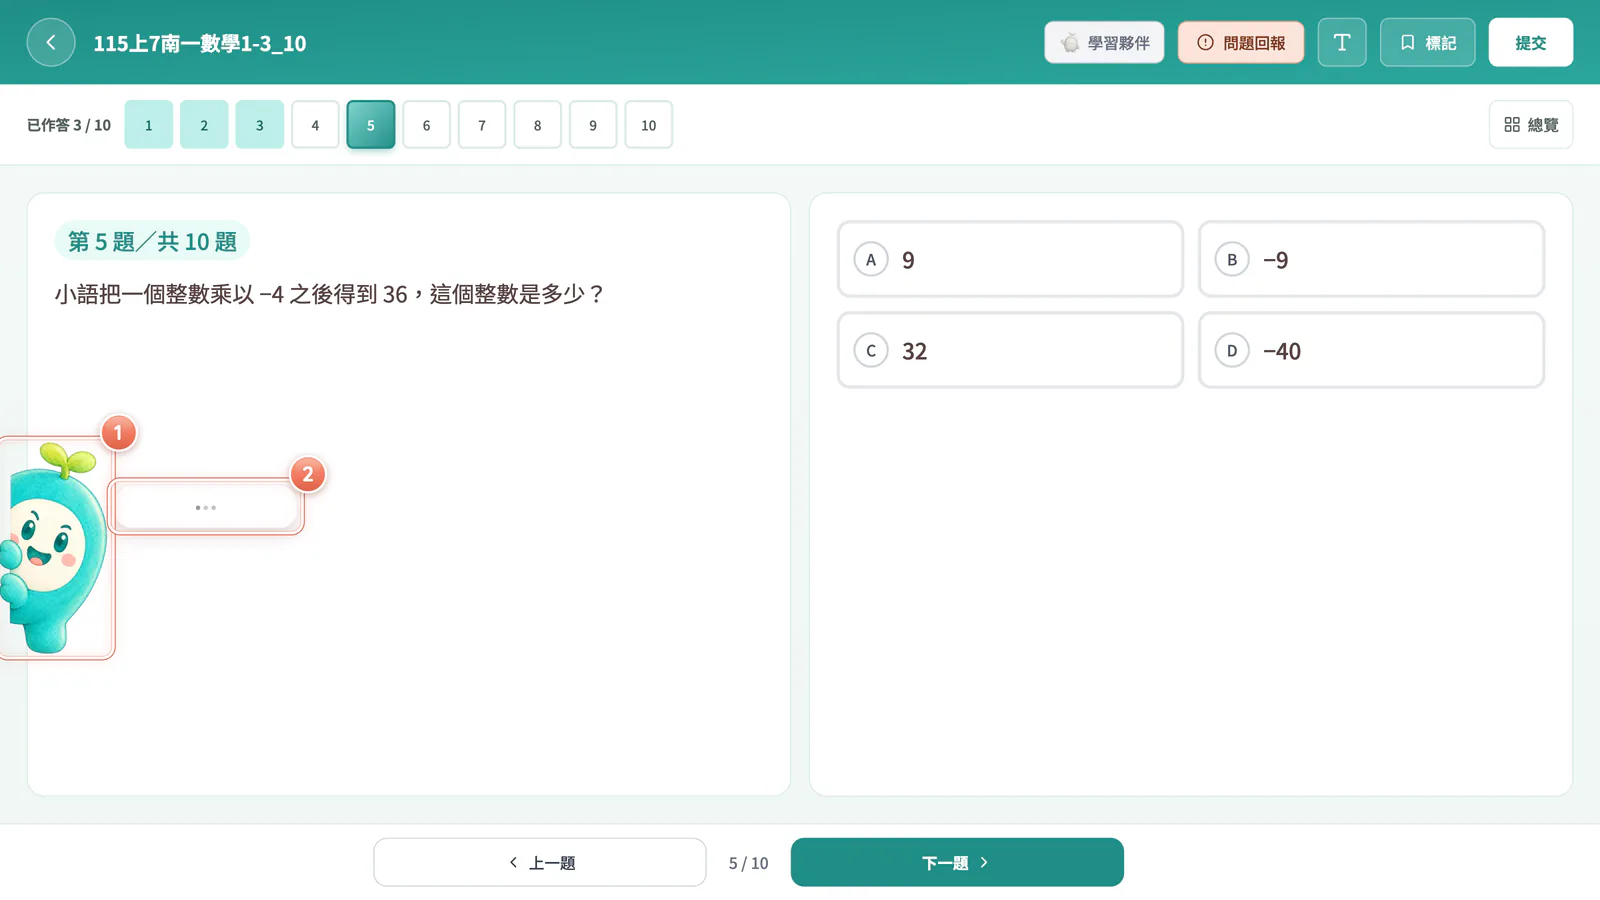
Task: Open the 學習夥伴 study companion
Action: point(1104,42)
